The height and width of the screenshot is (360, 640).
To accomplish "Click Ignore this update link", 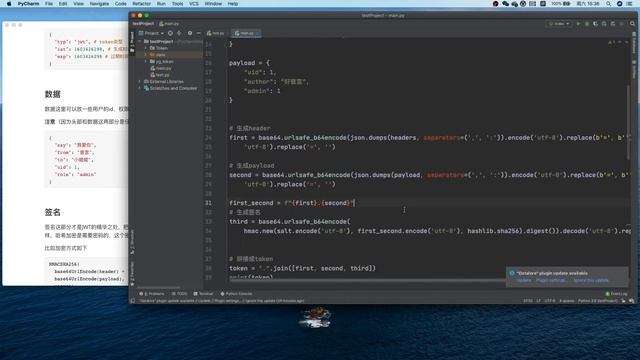I will [x=591, y=280].
